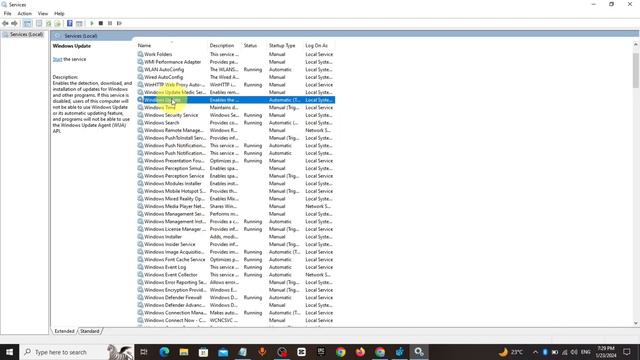The height and width of the screenshot is (360, 640).
Task: Select the Windows Perception Service row
Action: [236, 176]
